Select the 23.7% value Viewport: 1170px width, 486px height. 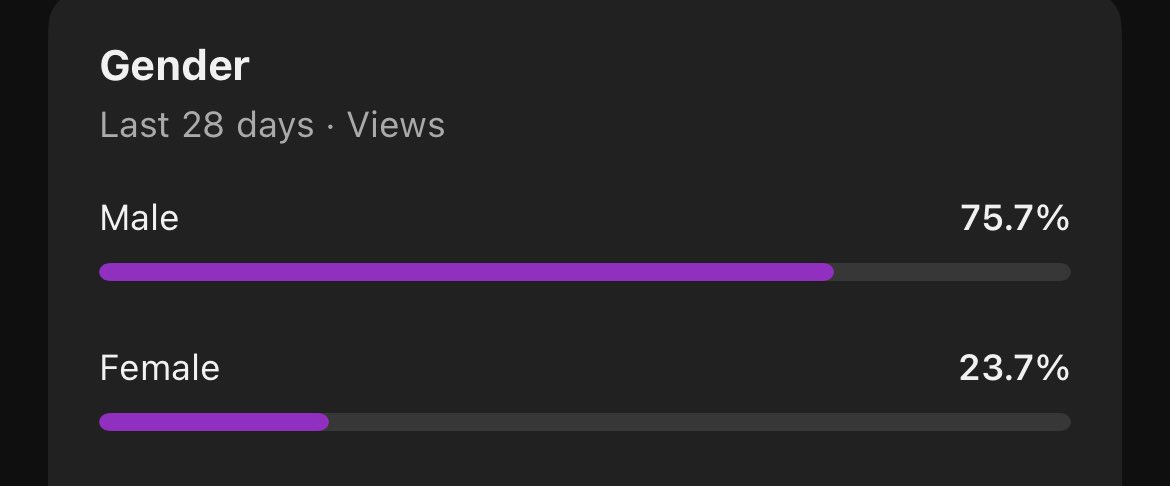click(x=1015, y=368)
